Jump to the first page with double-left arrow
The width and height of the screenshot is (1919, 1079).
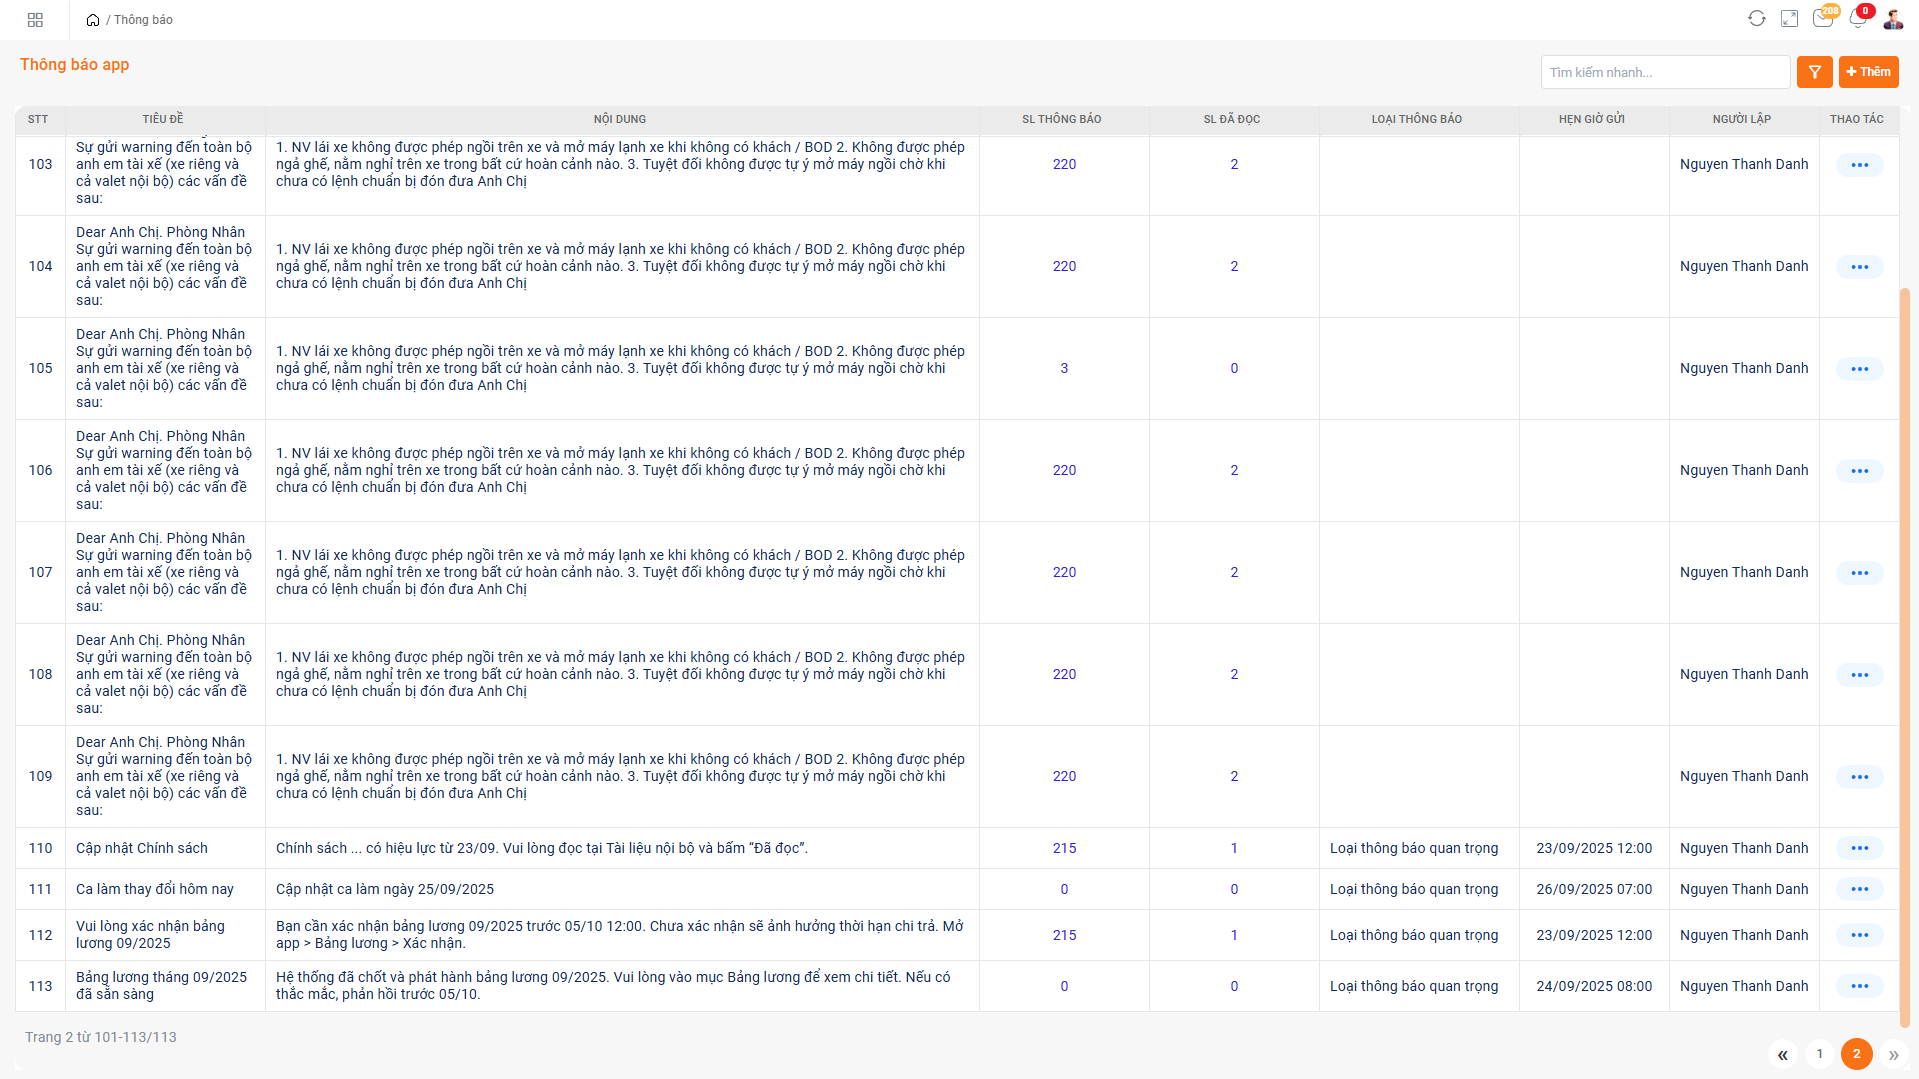[1782, 1054]
